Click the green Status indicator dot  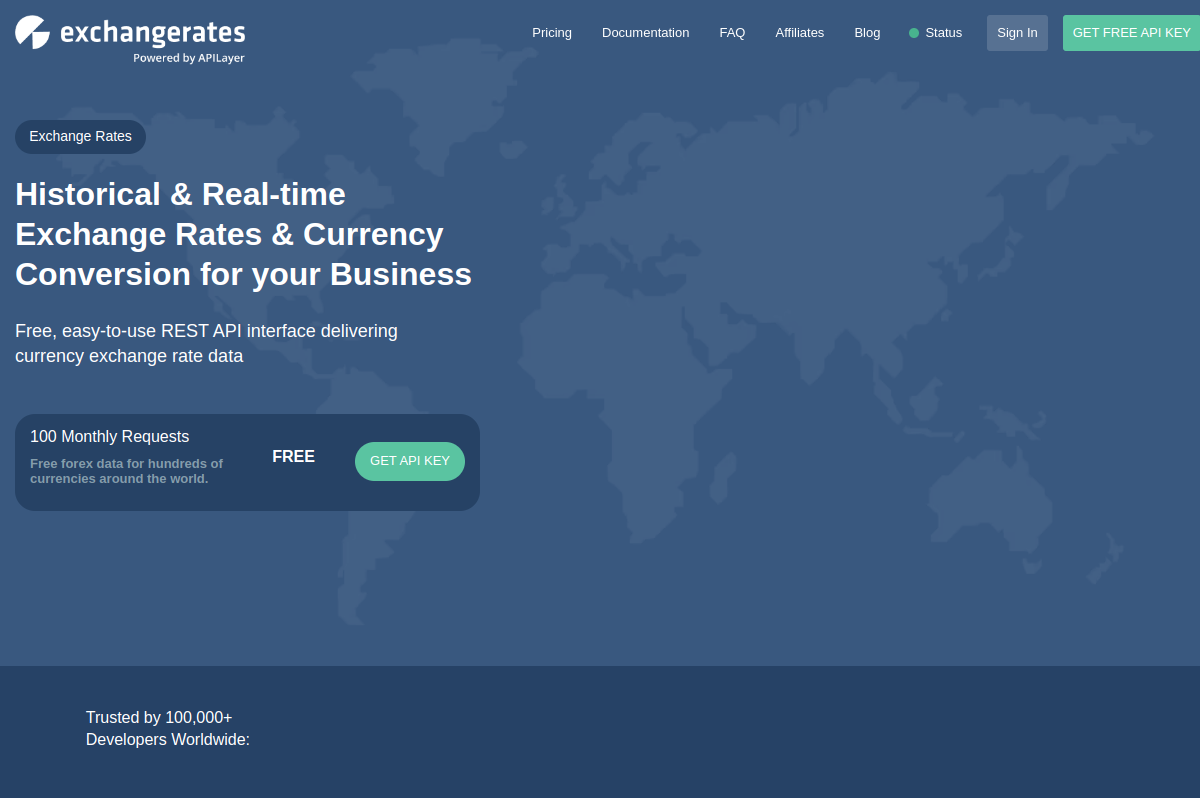[x=914, y=33]
